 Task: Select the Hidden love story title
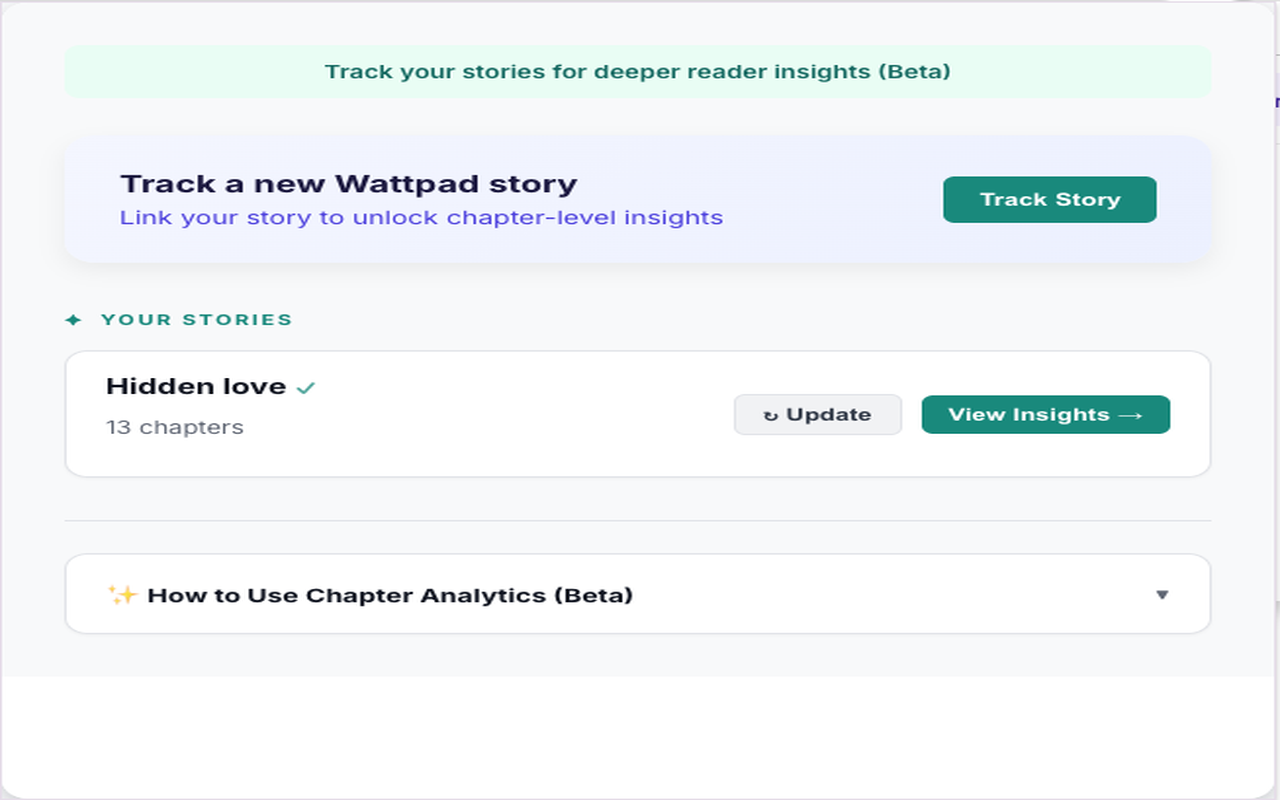196,386
